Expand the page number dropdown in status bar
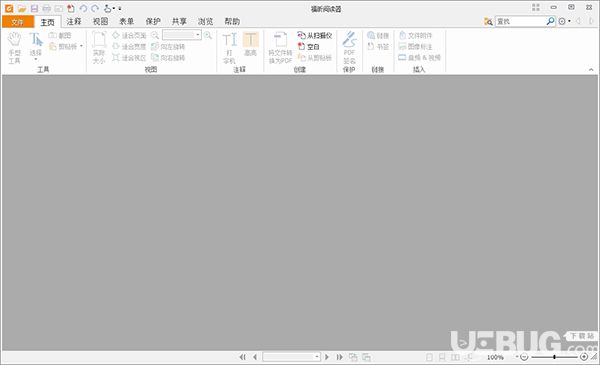This screenshot has height=365, width=600. click(317, 357)
